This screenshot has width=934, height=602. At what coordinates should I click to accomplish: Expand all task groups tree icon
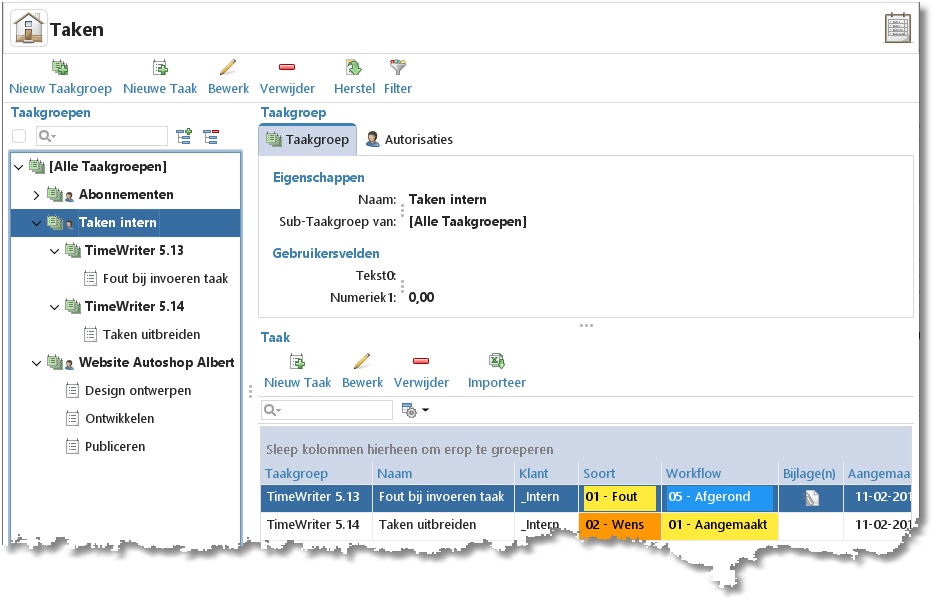[184, 136]
